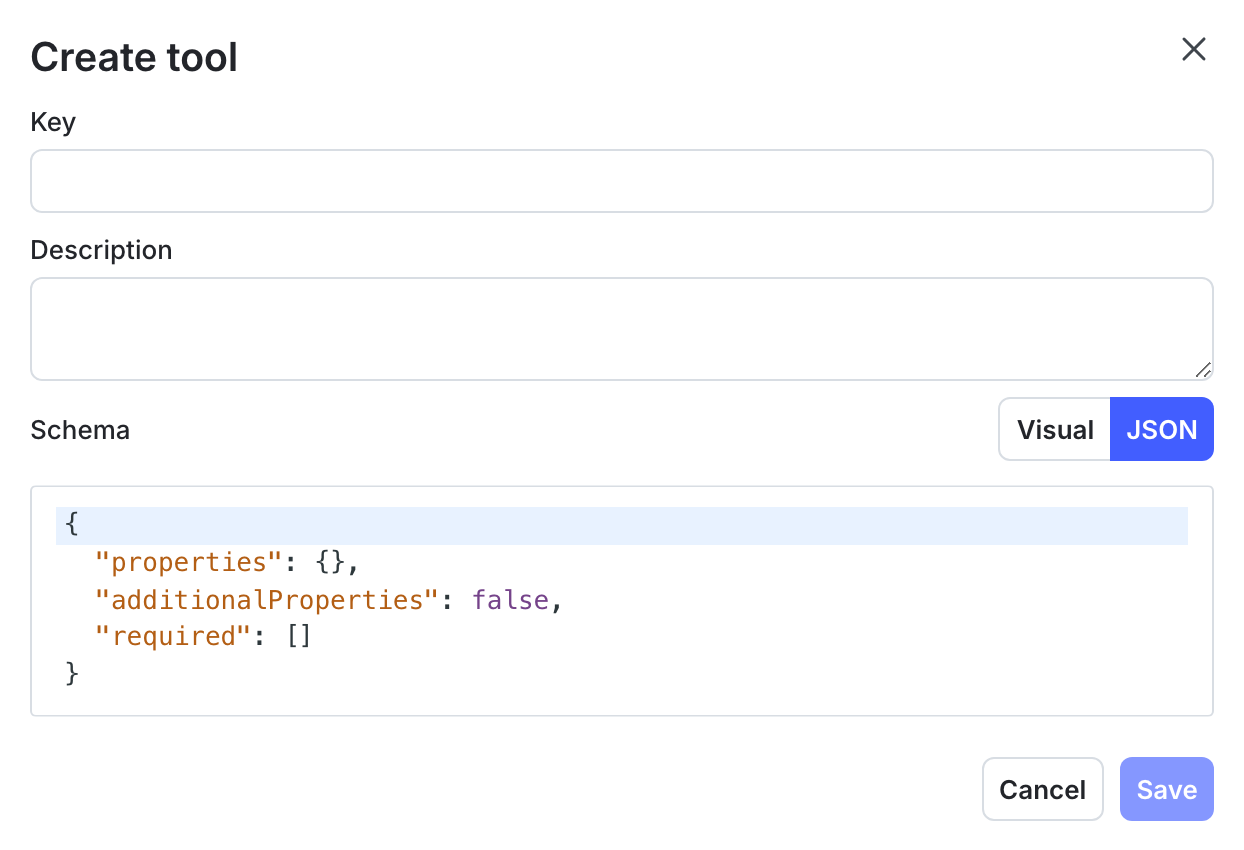Click the Cancel button

pyautogui.click(x=1042, y=789)
